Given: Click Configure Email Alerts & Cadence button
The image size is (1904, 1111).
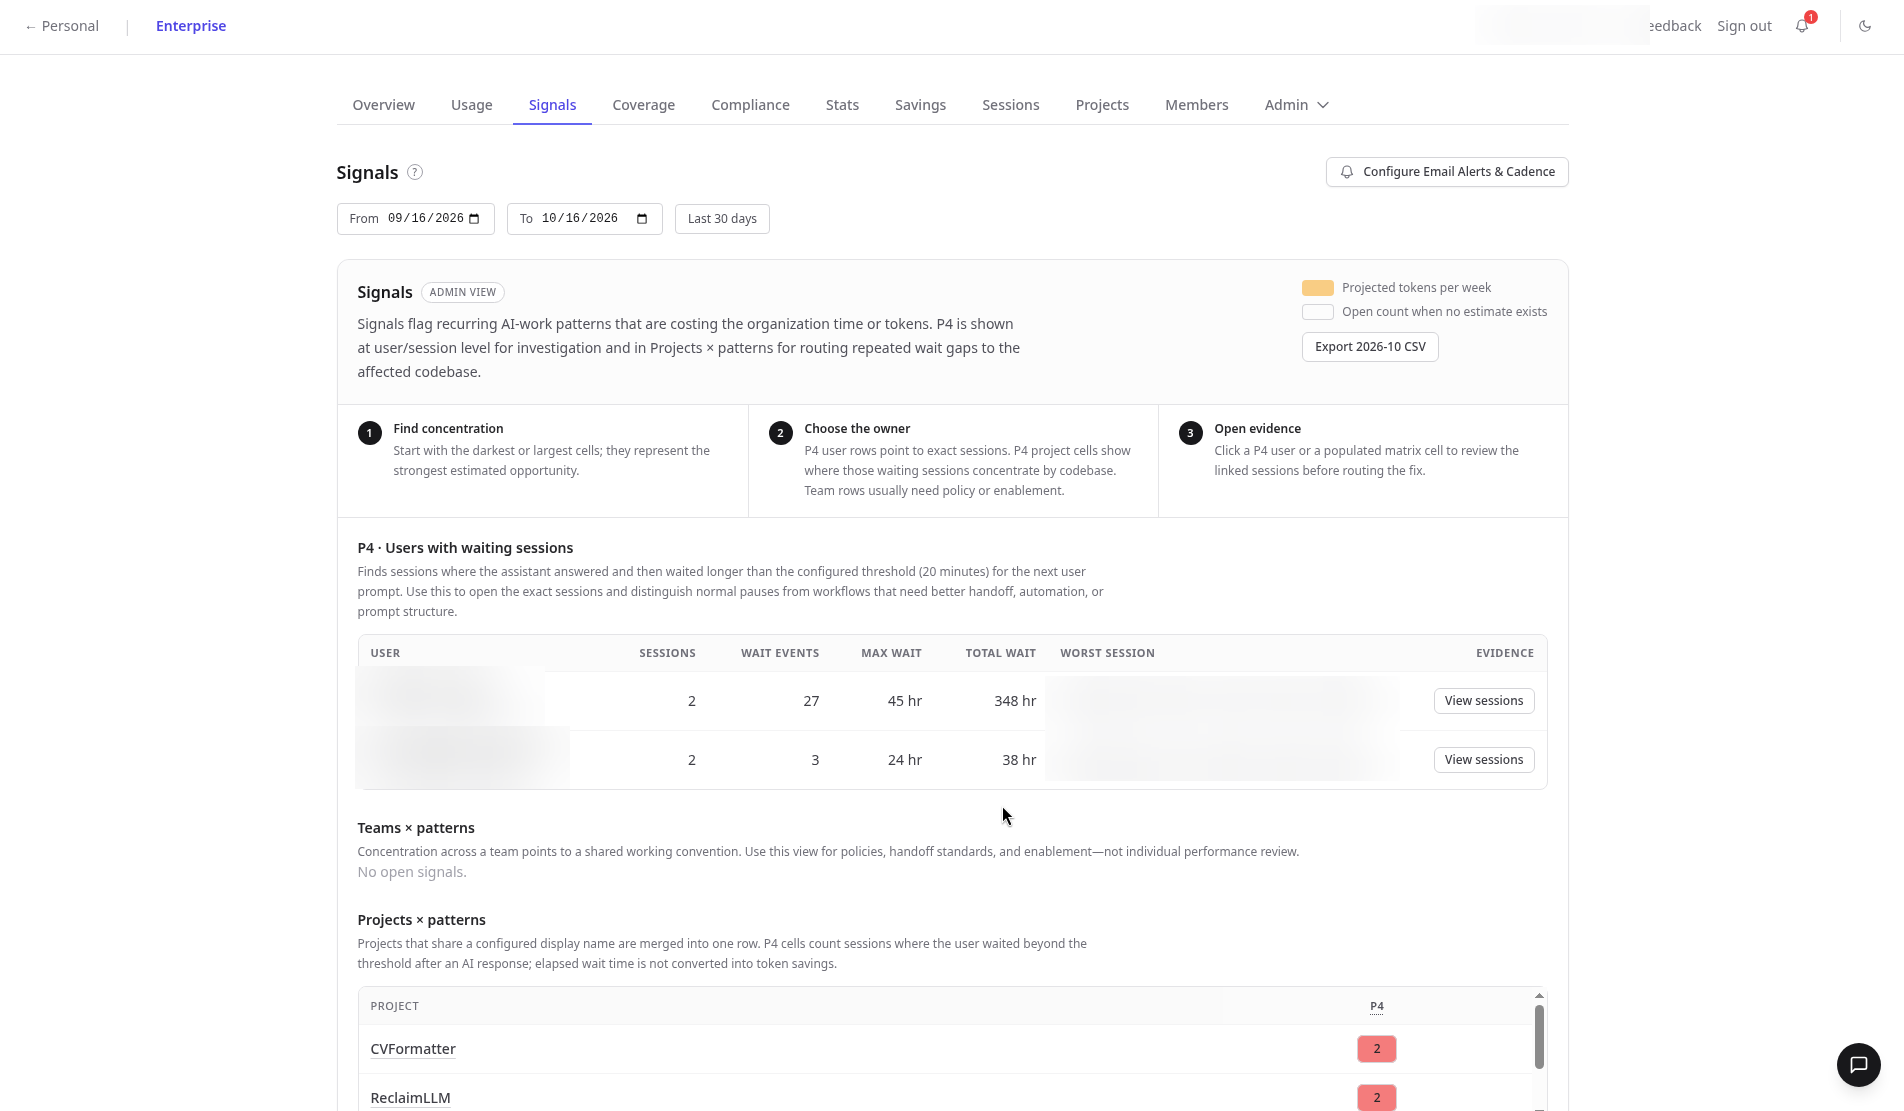Looking at the screenshot, I should point(1447,172).
